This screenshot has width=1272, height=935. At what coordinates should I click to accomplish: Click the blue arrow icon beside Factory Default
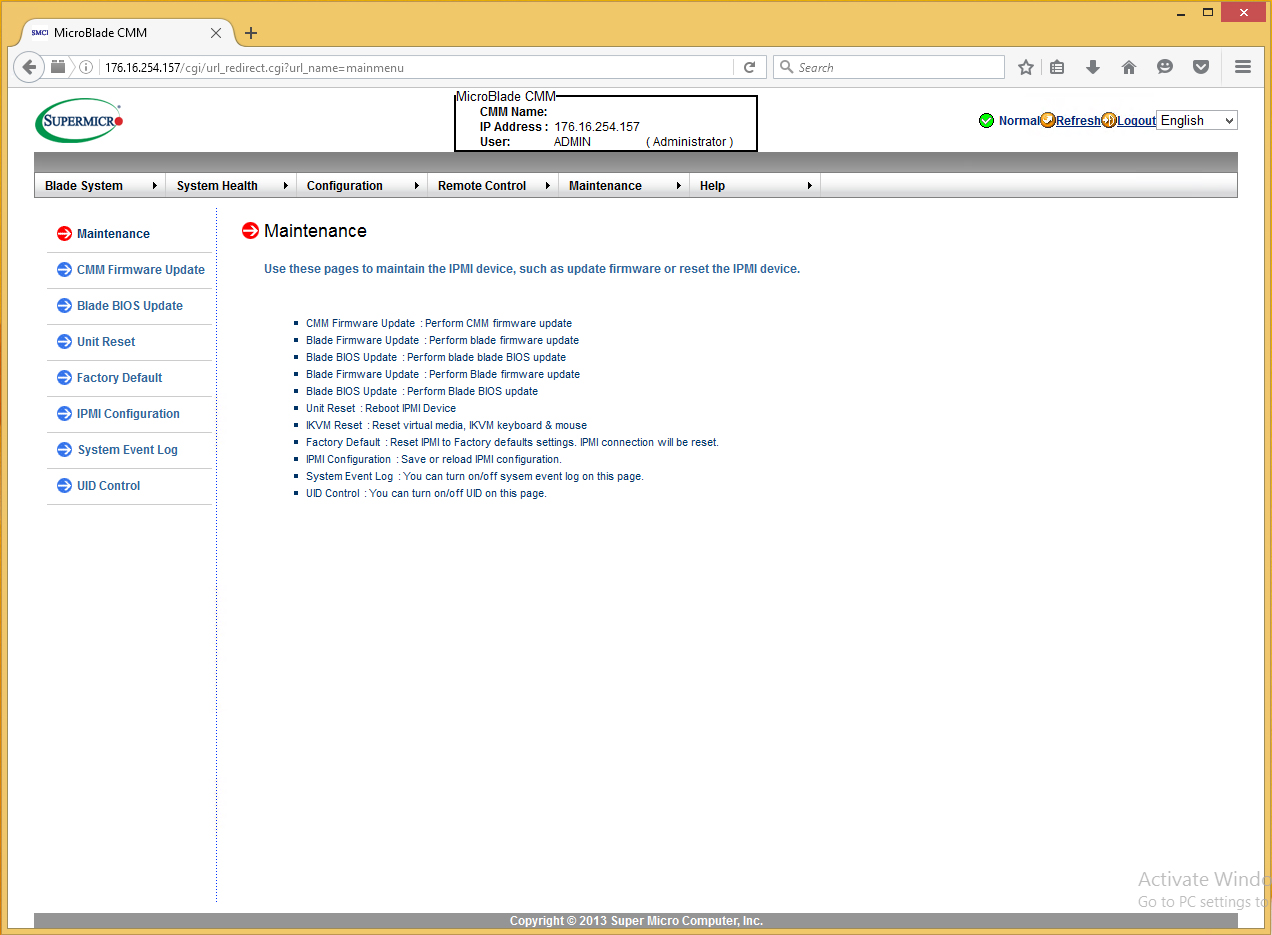coord(65,378)
